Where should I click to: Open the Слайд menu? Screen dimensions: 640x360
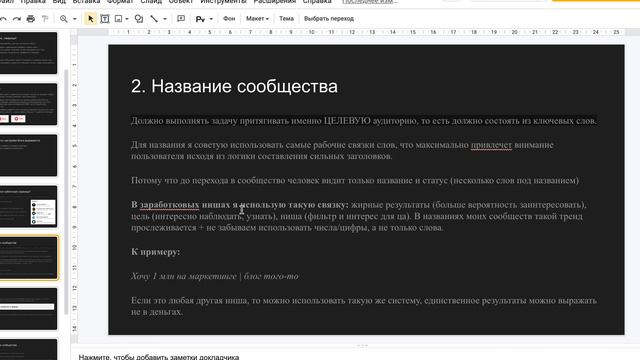point(151,2)
